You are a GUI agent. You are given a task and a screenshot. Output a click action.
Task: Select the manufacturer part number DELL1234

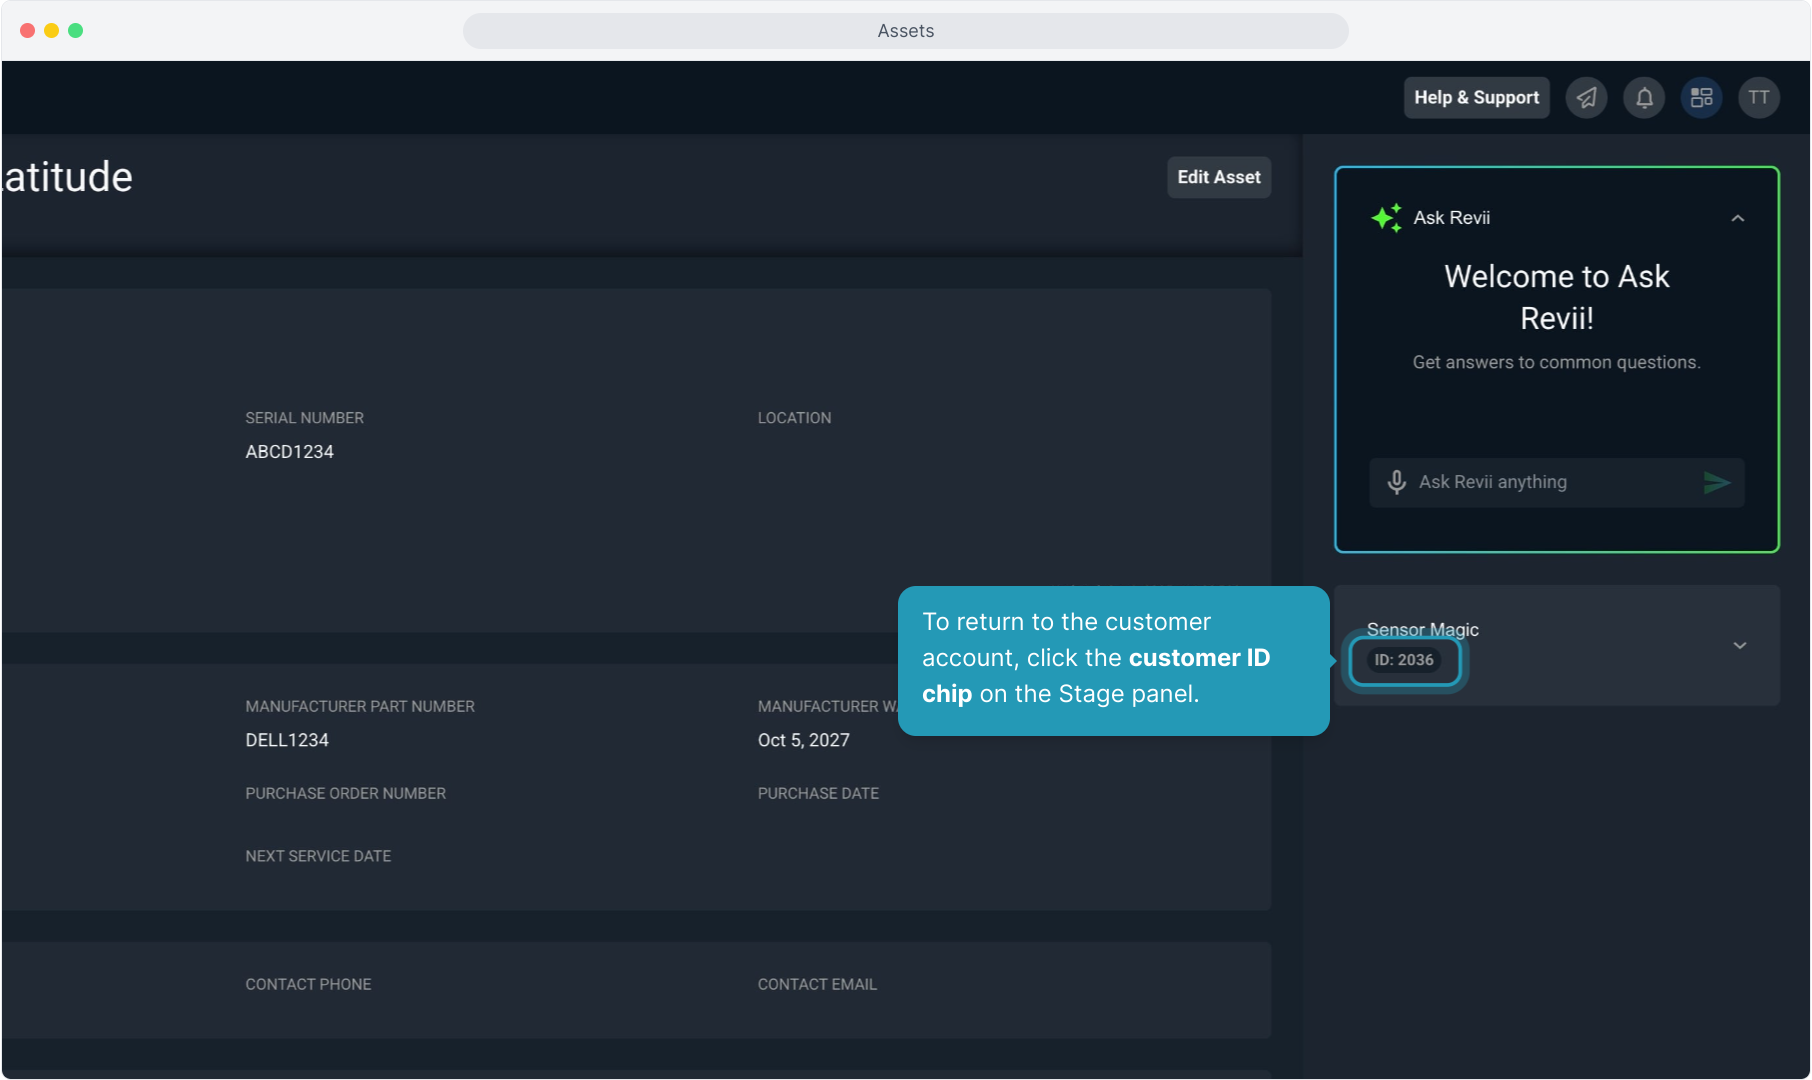pos(287,740)
